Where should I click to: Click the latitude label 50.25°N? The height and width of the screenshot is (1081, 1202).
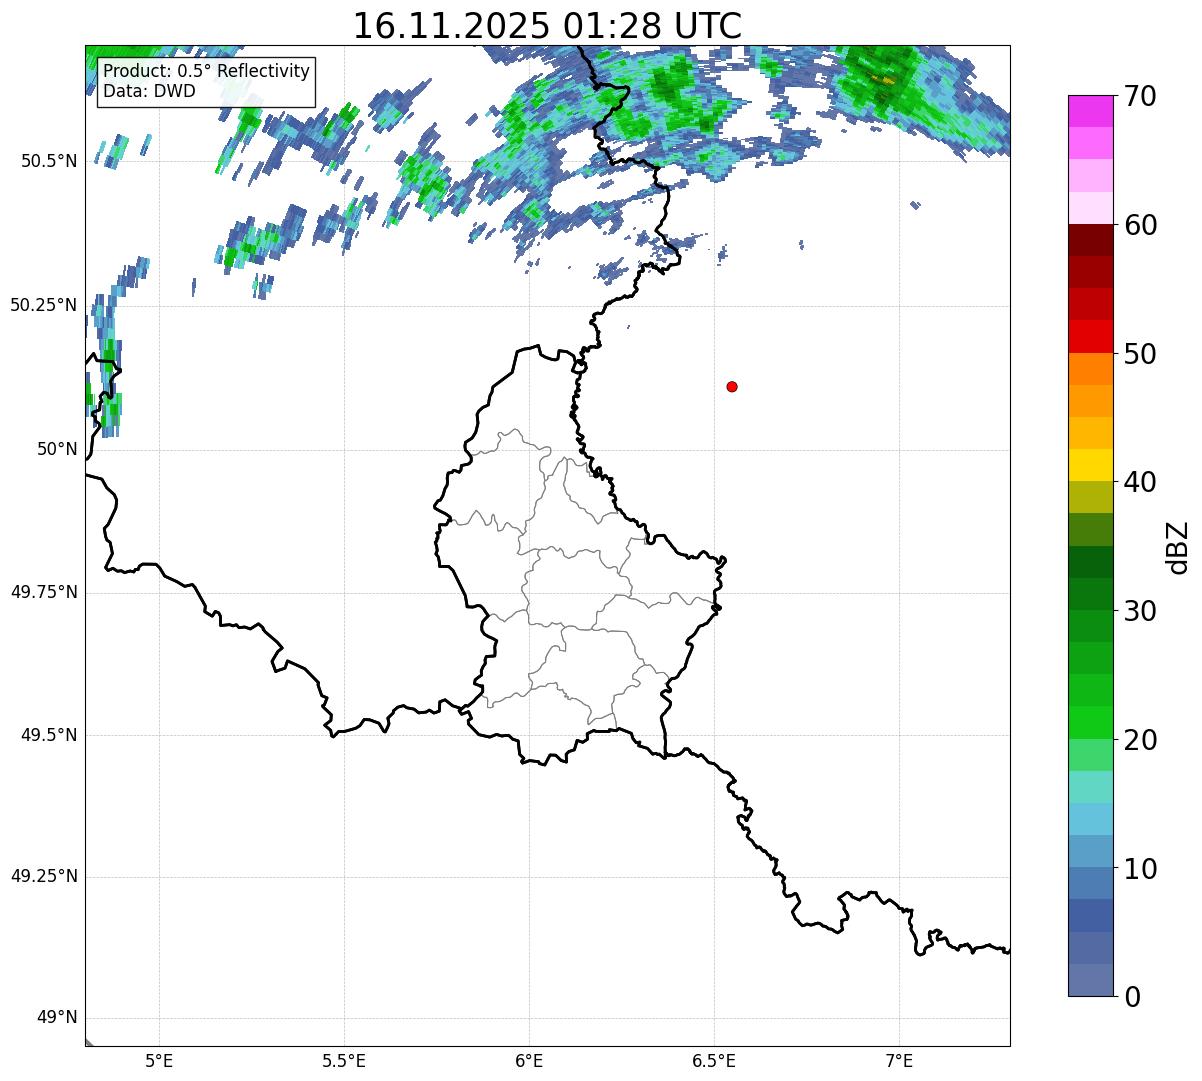coord(44,305)
